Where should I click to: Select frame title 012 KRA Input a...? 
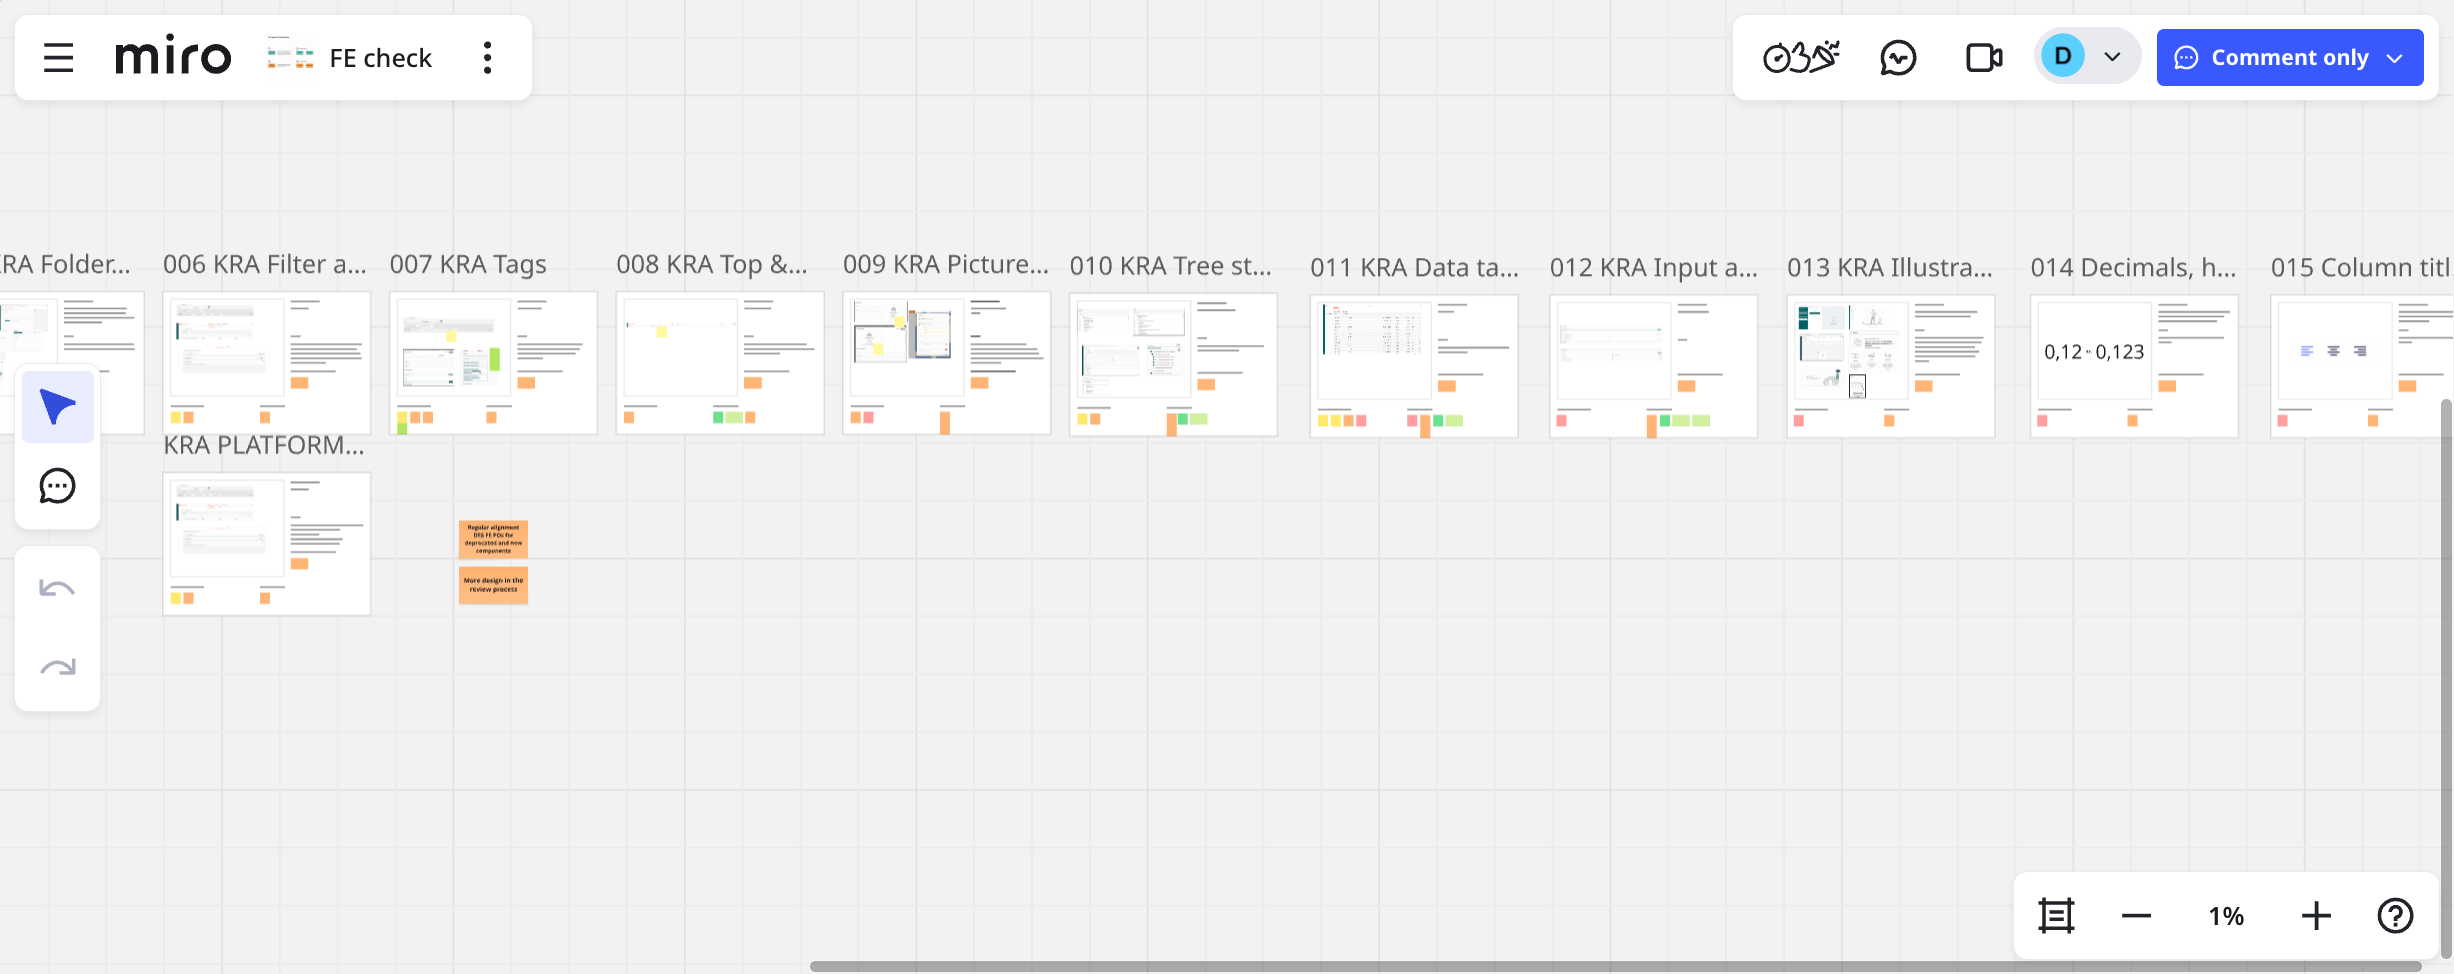click(1653, 267)
